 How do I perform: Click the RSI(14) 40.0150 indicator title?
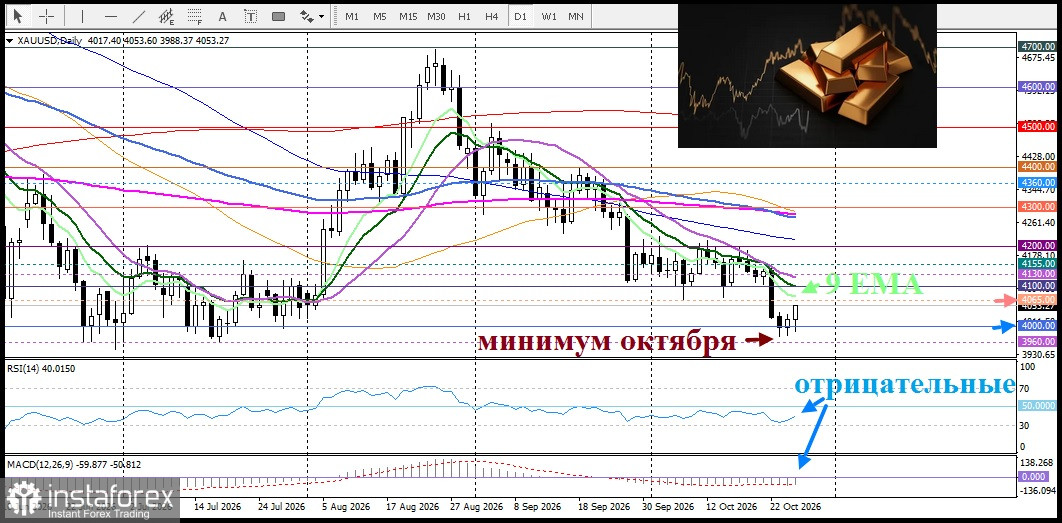point(42,369)
